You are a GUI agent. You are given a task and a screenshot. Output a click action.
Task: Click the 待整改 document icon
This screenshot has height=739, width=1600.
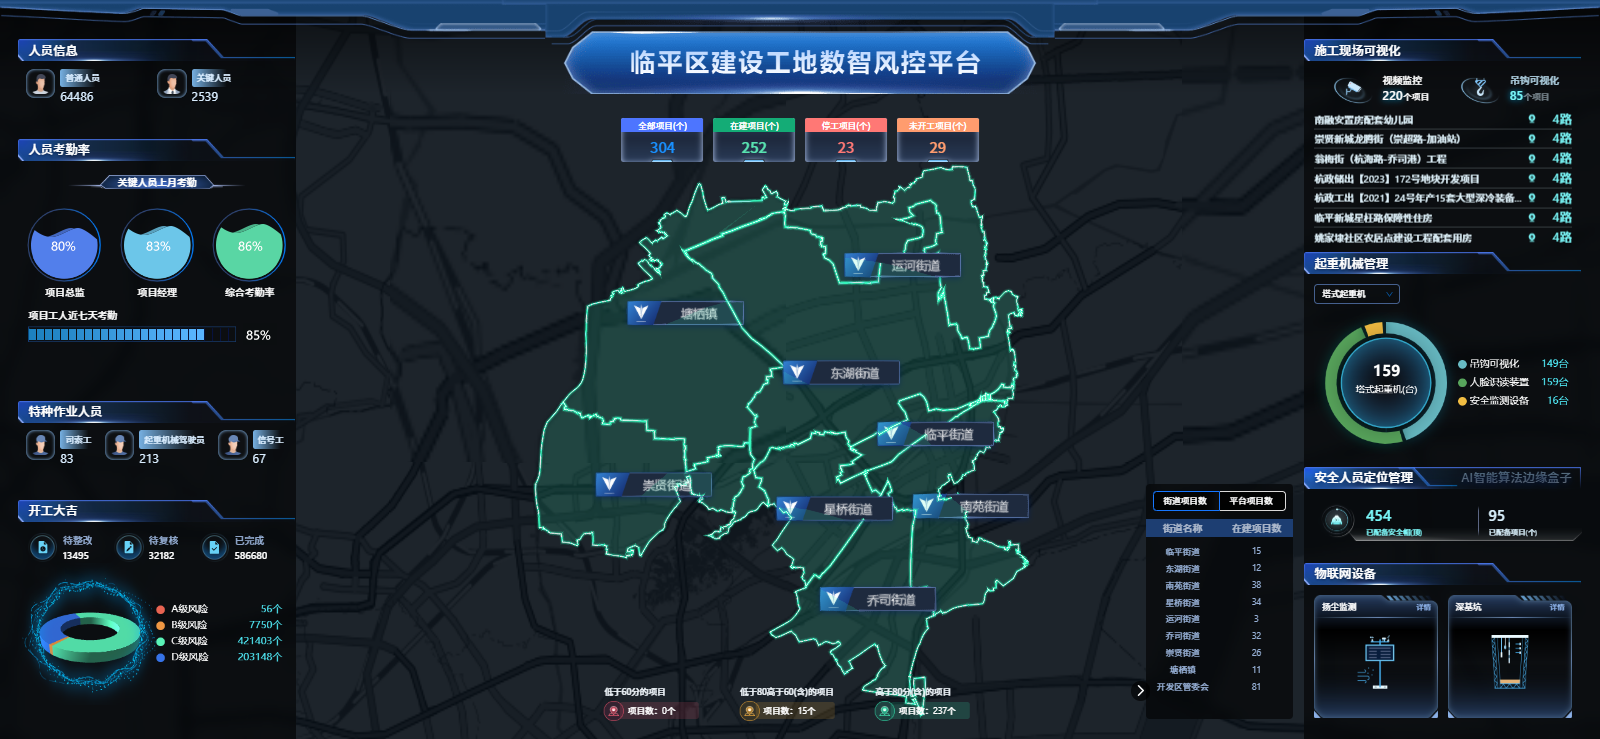click(x=42, y=547)
